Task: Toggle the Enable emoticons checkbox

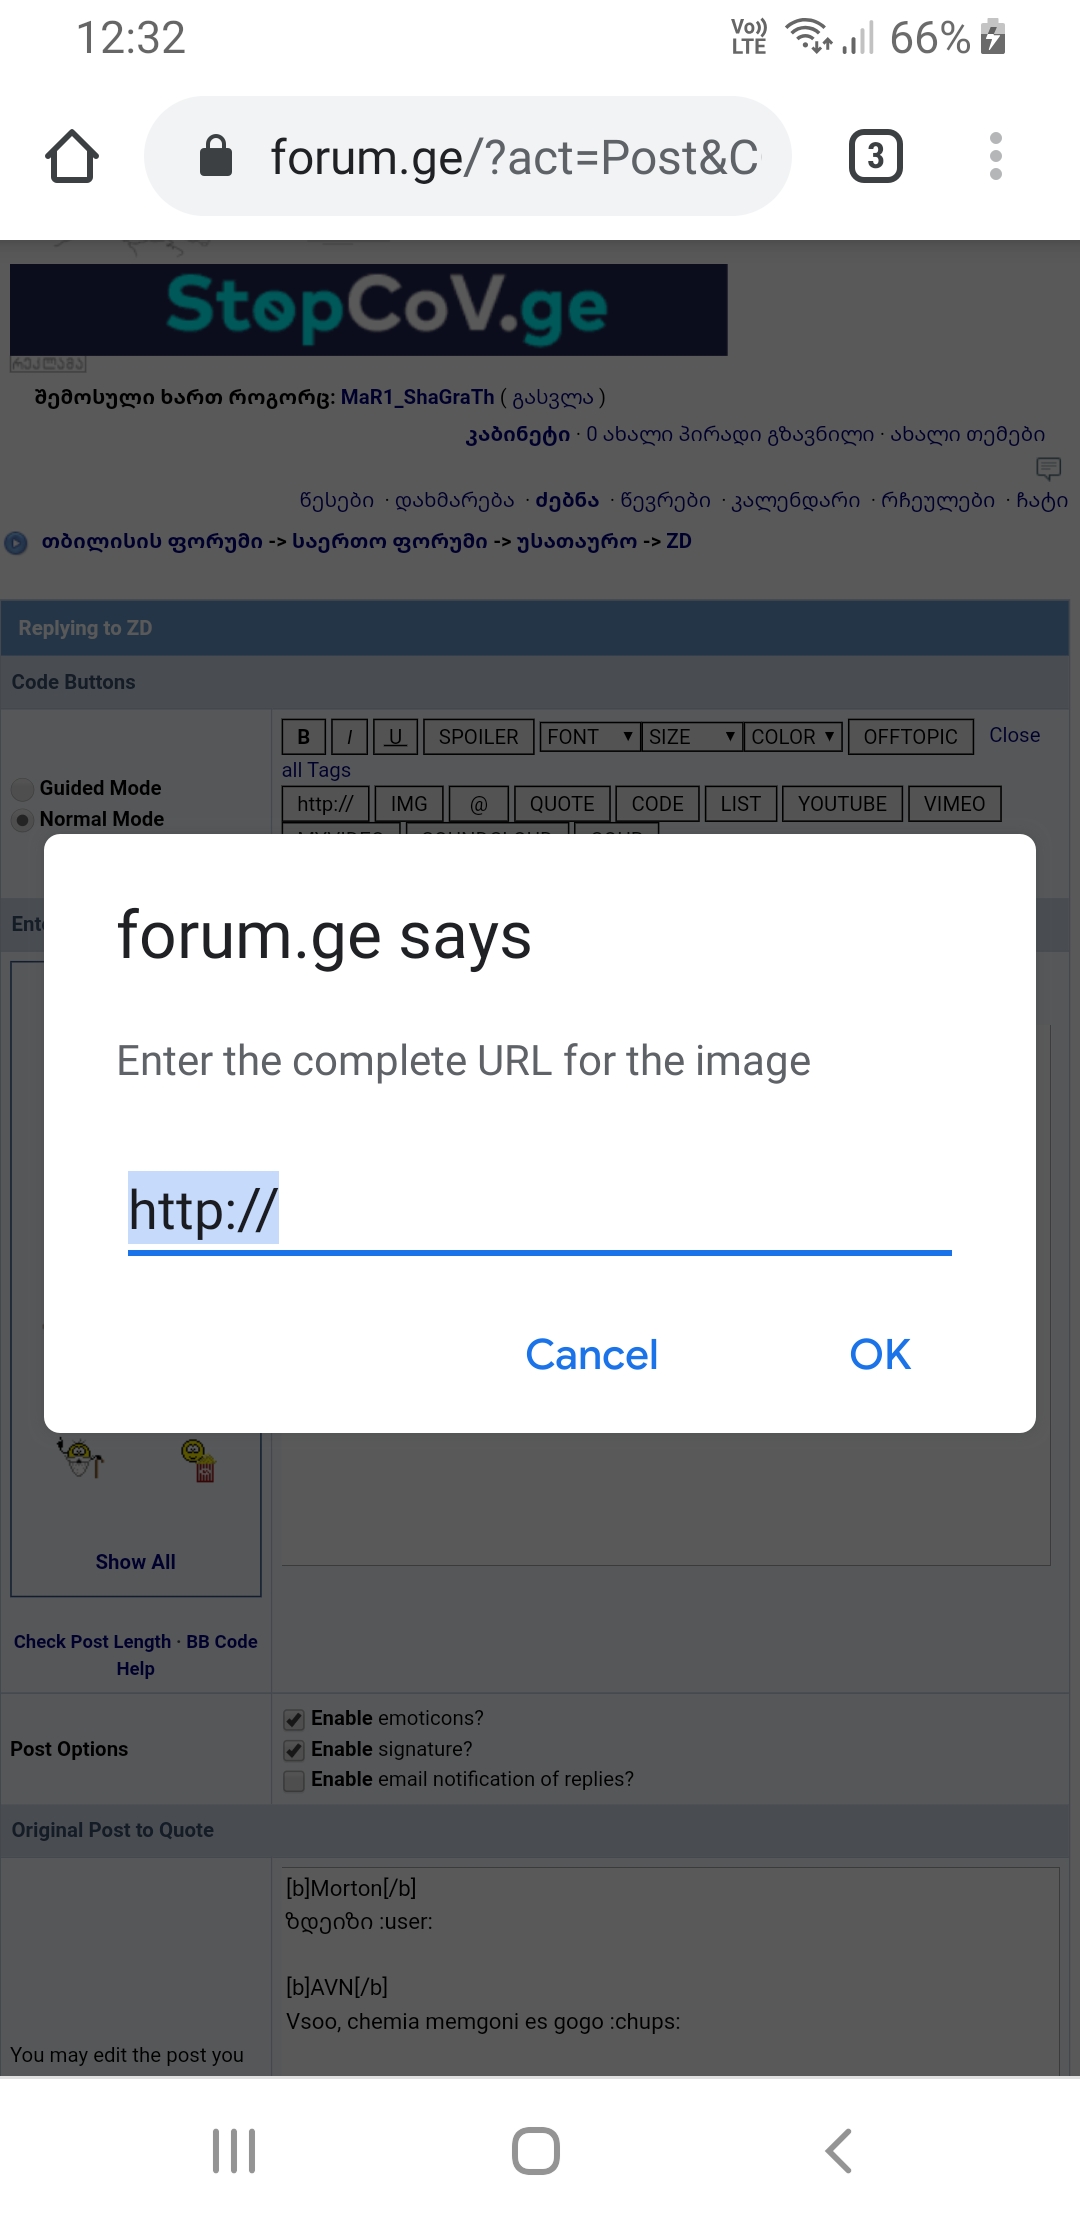Action: point(294,1719)
